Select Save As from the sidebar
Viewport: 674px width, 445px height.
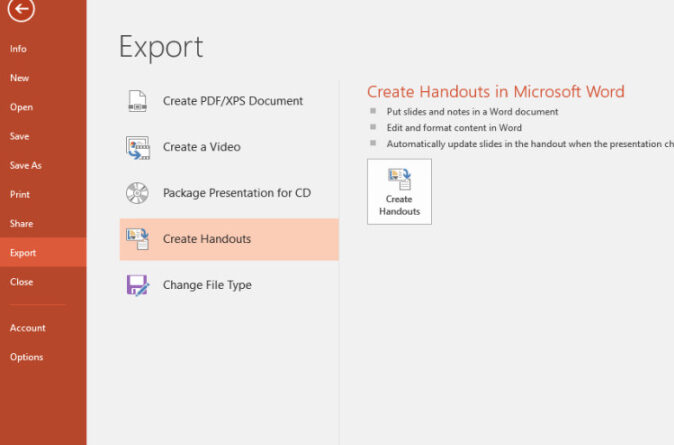pos(25,165)
